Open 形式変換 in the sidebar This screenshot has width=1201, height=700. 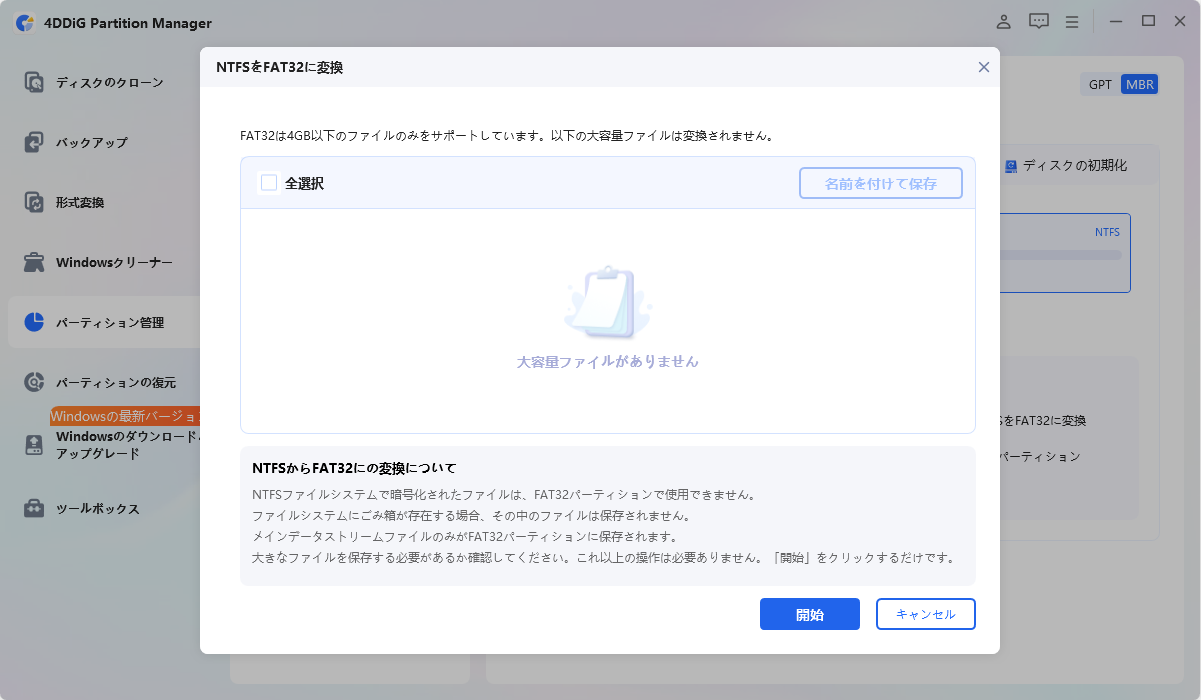tap(80, 202)
